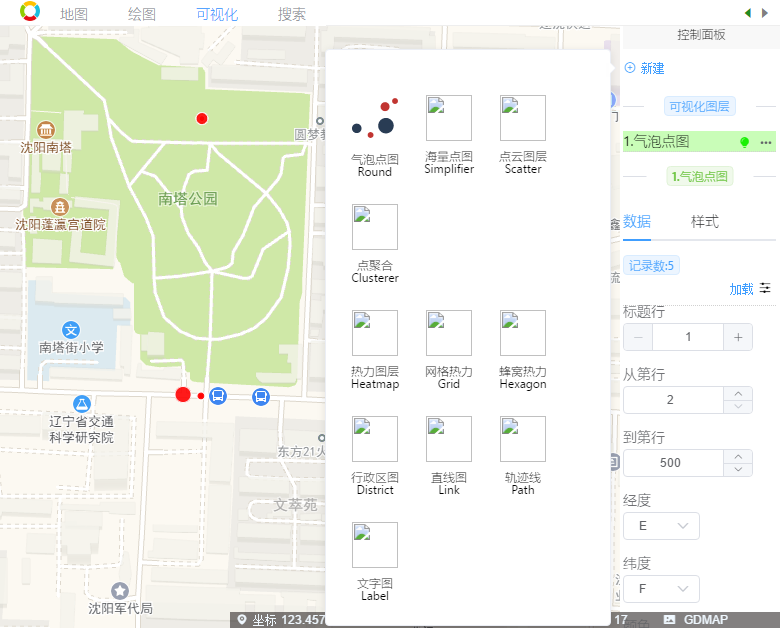Click the 可视化图层 tag button
The image size is (780, 628).
click(x=699, y=106)
